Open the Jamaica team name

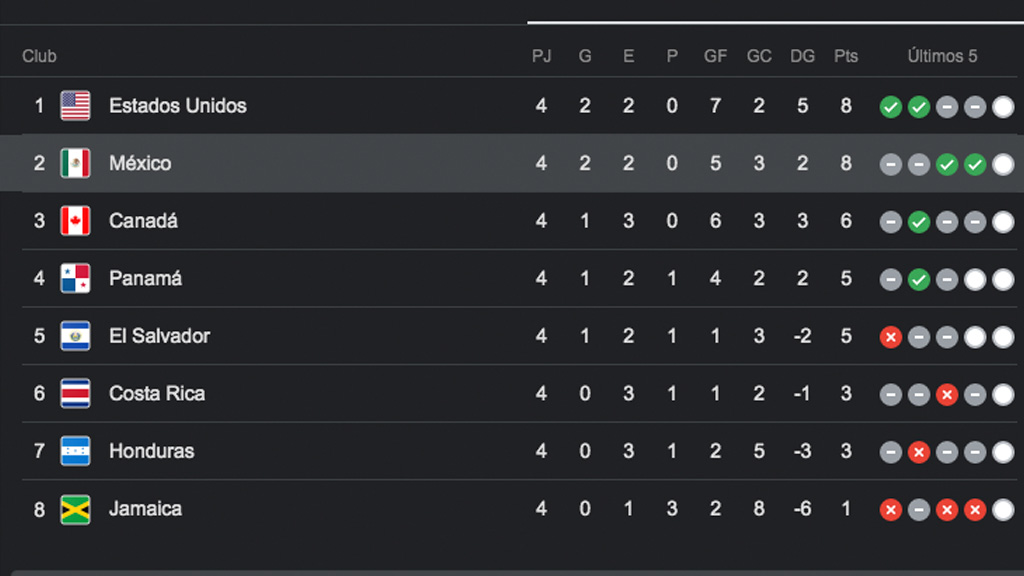(145, 509)
